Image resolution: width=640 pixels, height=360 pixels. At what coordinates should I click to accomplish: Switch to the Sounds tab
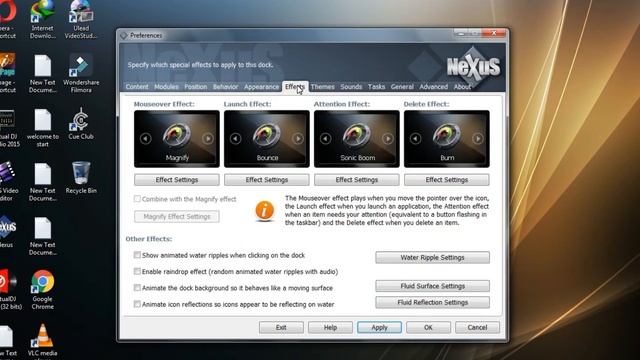[351, 87]
